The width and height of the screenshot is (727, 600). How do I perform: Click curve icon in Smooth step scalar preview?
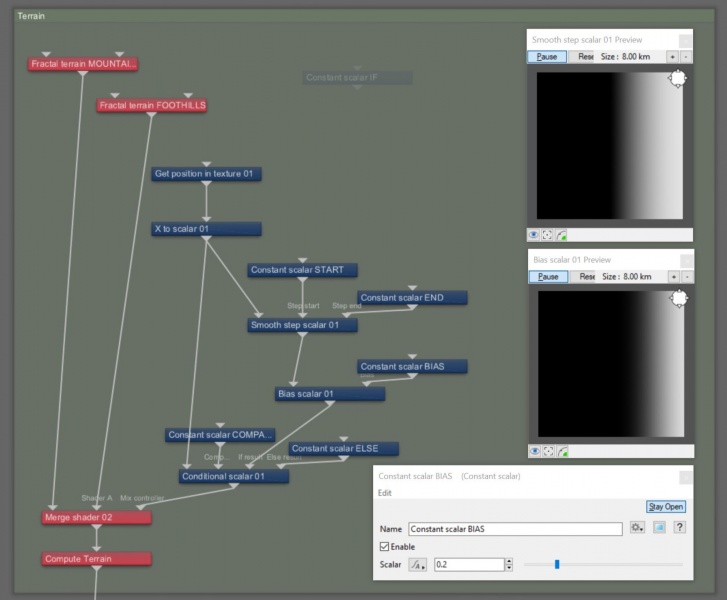point(561,235)
